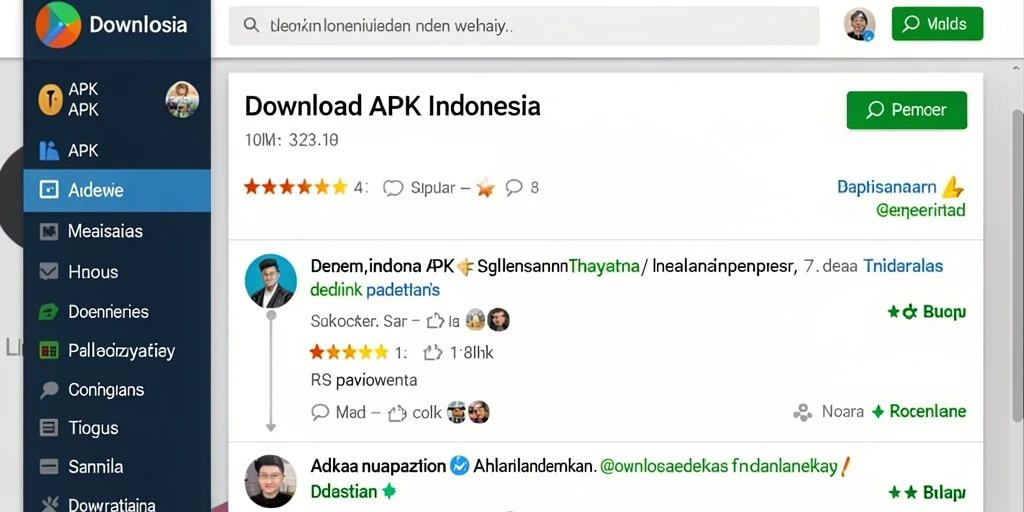
Task: Click the Tiogus list icon
Action: click(x=49, y=428)
